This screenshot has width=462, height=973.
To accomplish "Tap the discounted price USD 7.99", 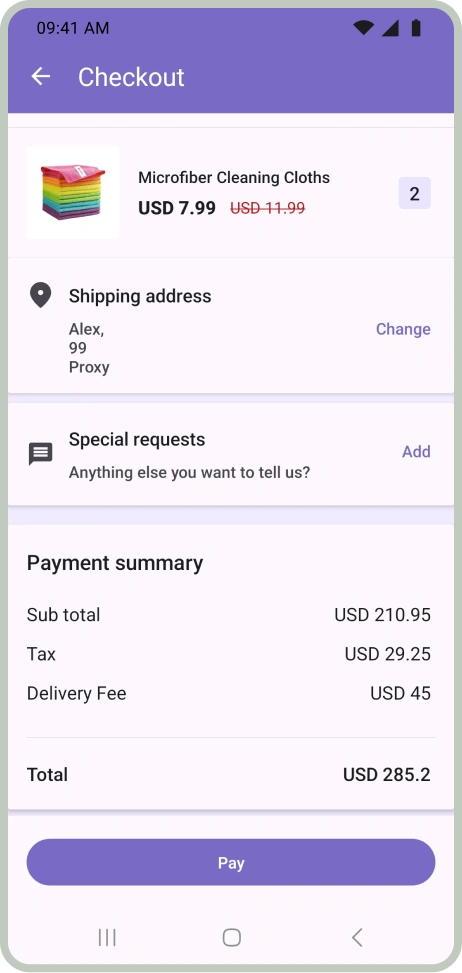I will pos(177,208).
